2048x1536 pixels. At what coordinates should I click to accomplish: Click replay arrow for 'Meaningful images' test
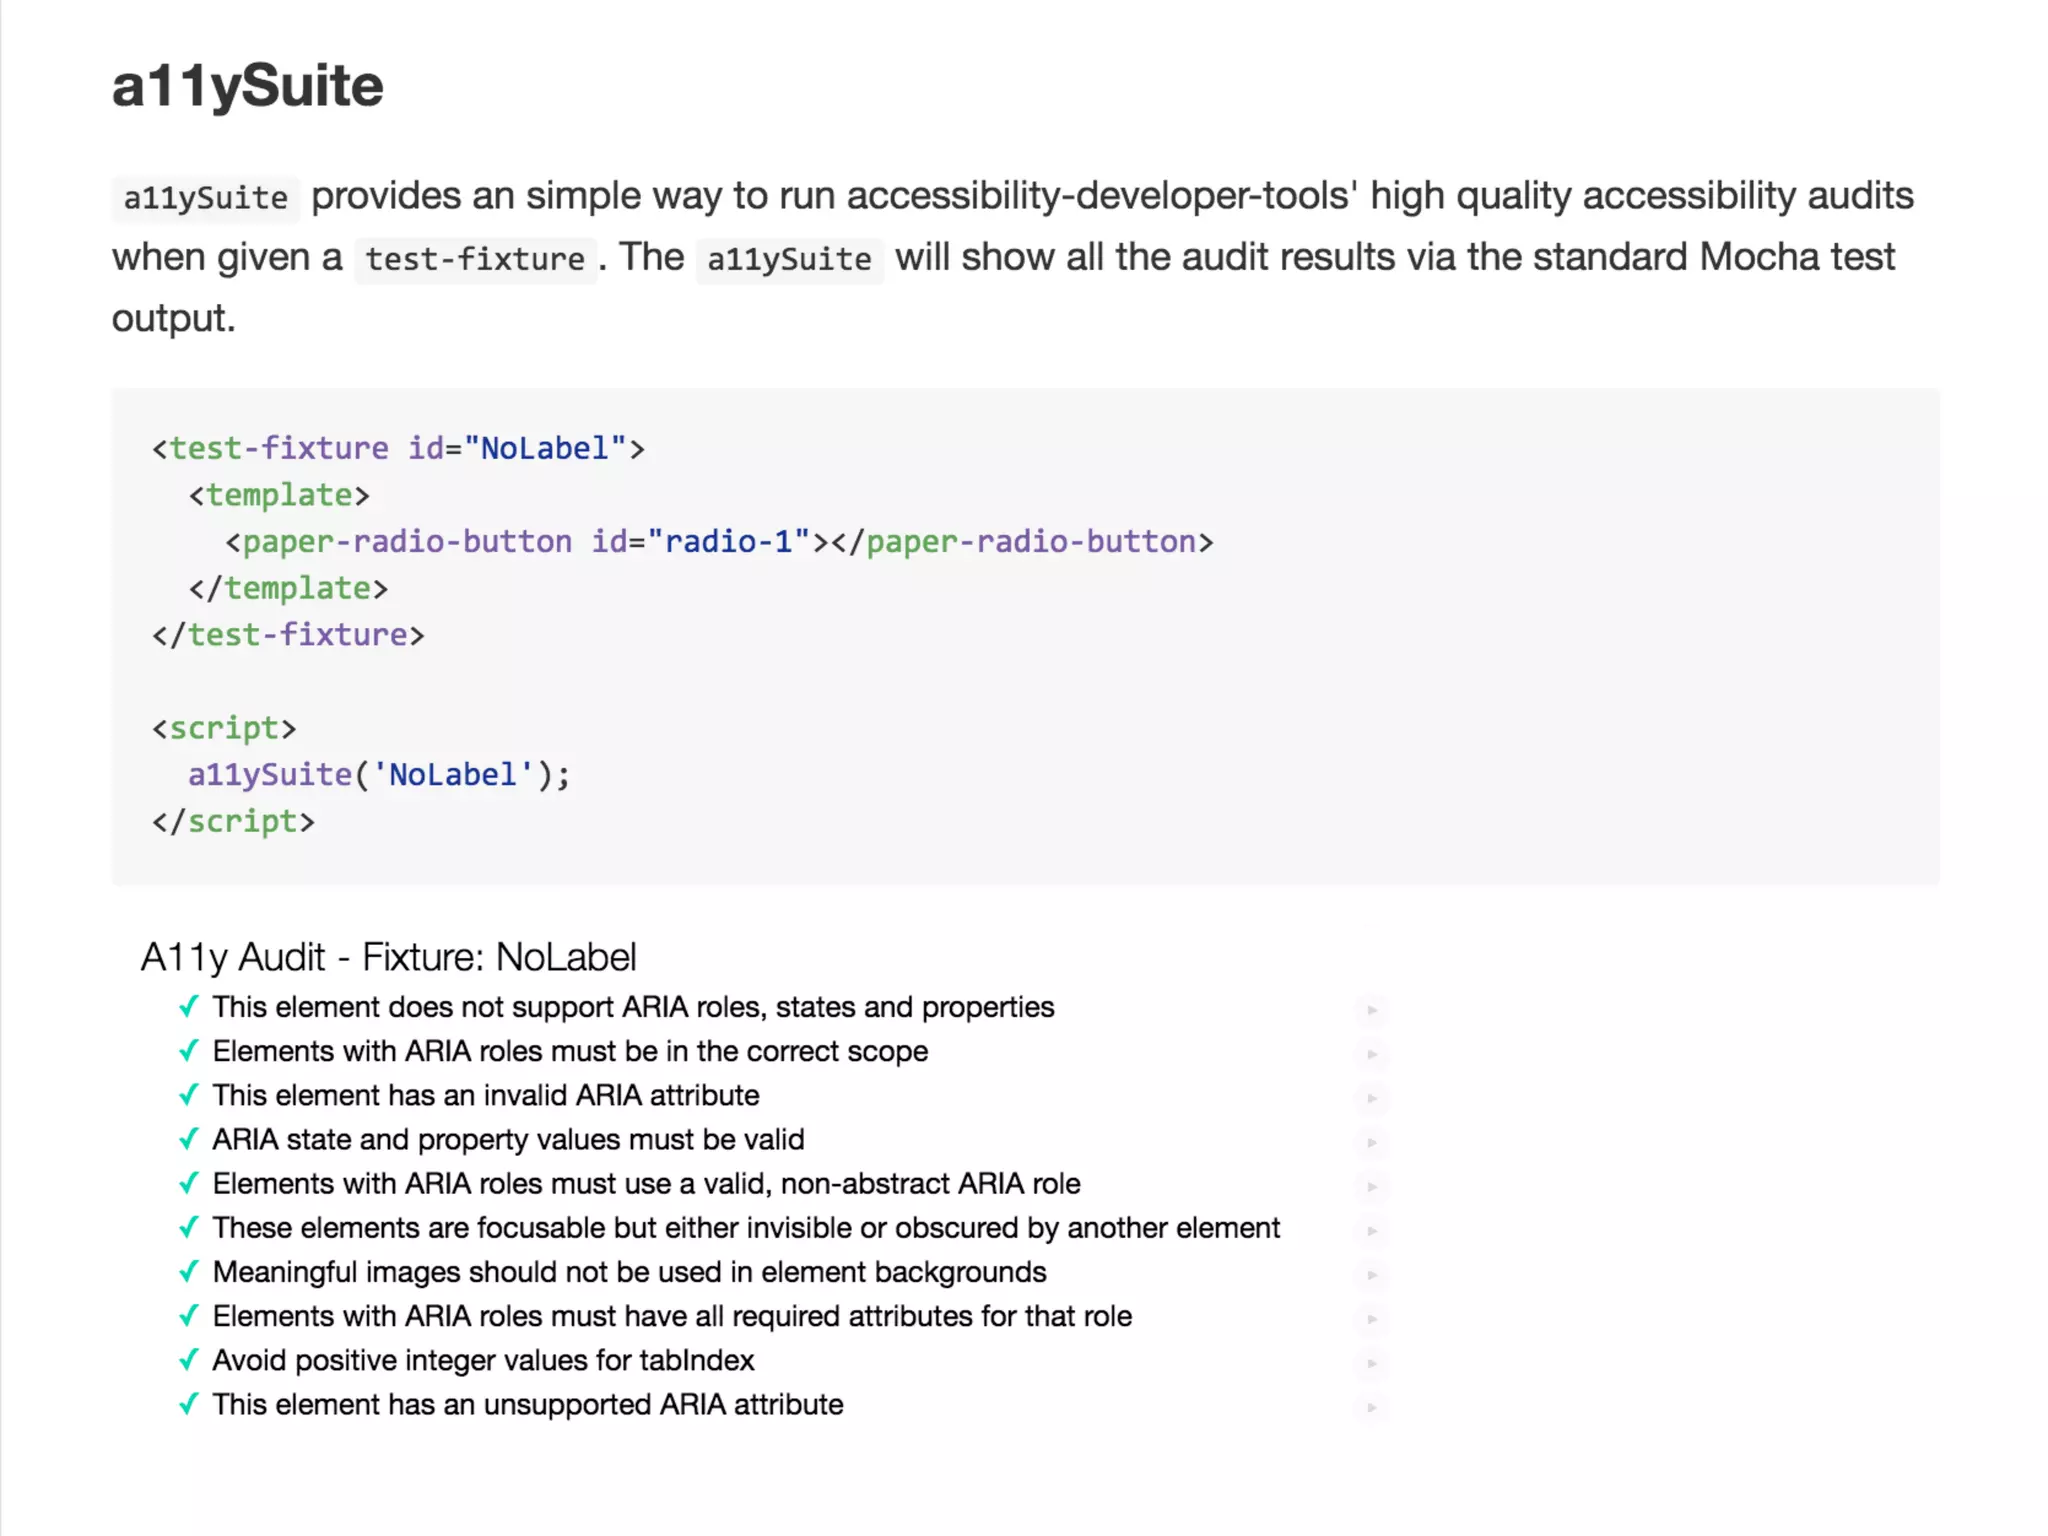[x=1372, y=1274]
